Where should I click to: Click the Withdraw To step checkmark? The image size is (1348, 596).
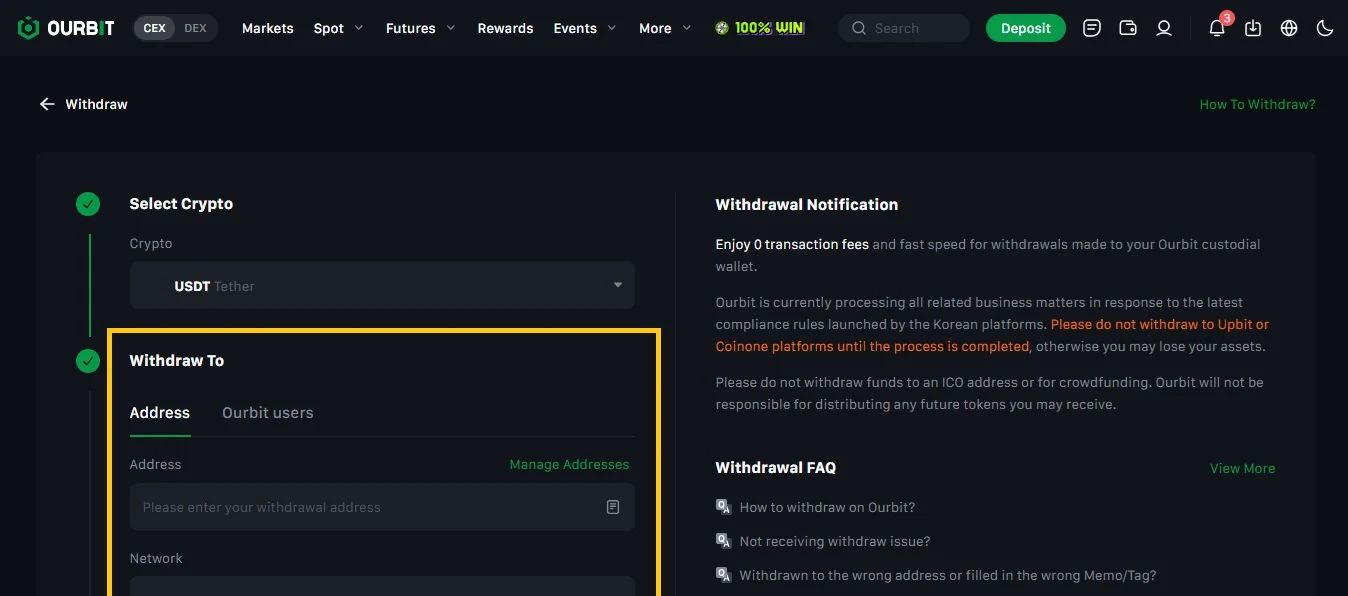pos(88,360)
